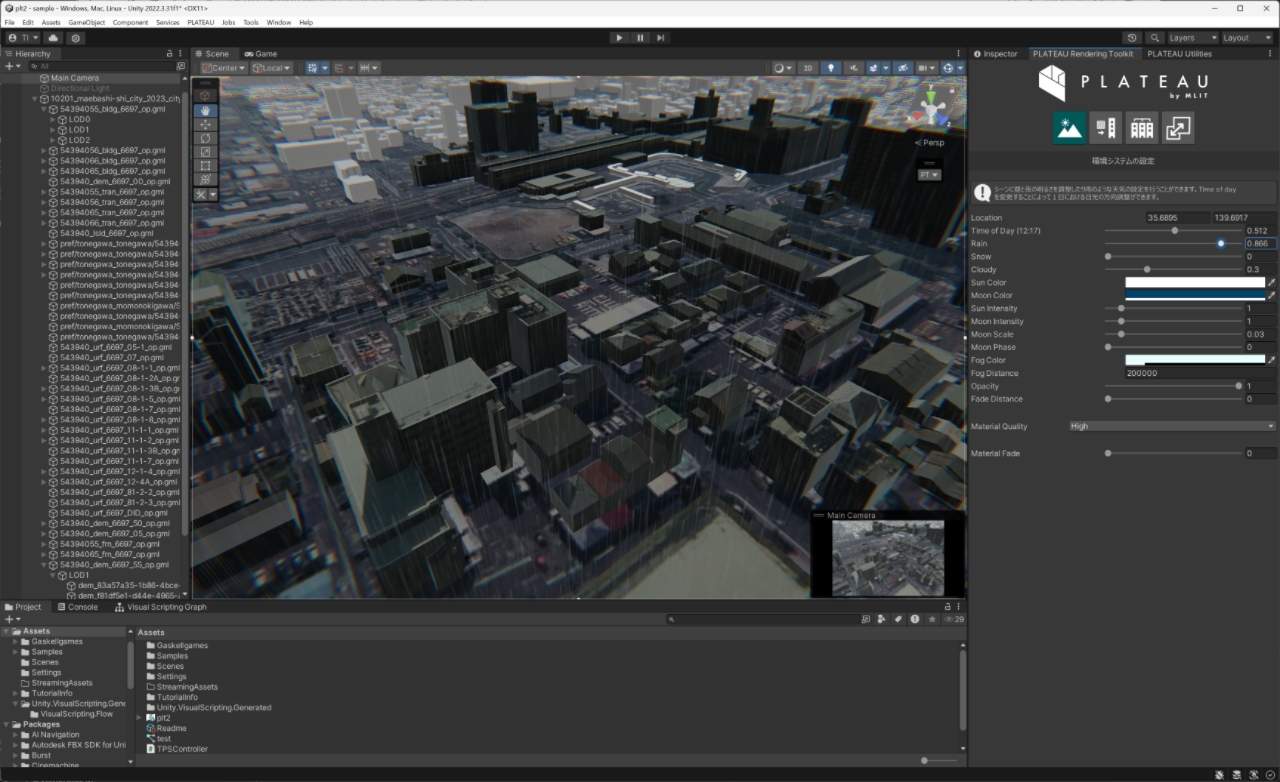Pick moon color with eyedropper
The height and width of the screenshot is (782, 1280).
(1272, 296)
